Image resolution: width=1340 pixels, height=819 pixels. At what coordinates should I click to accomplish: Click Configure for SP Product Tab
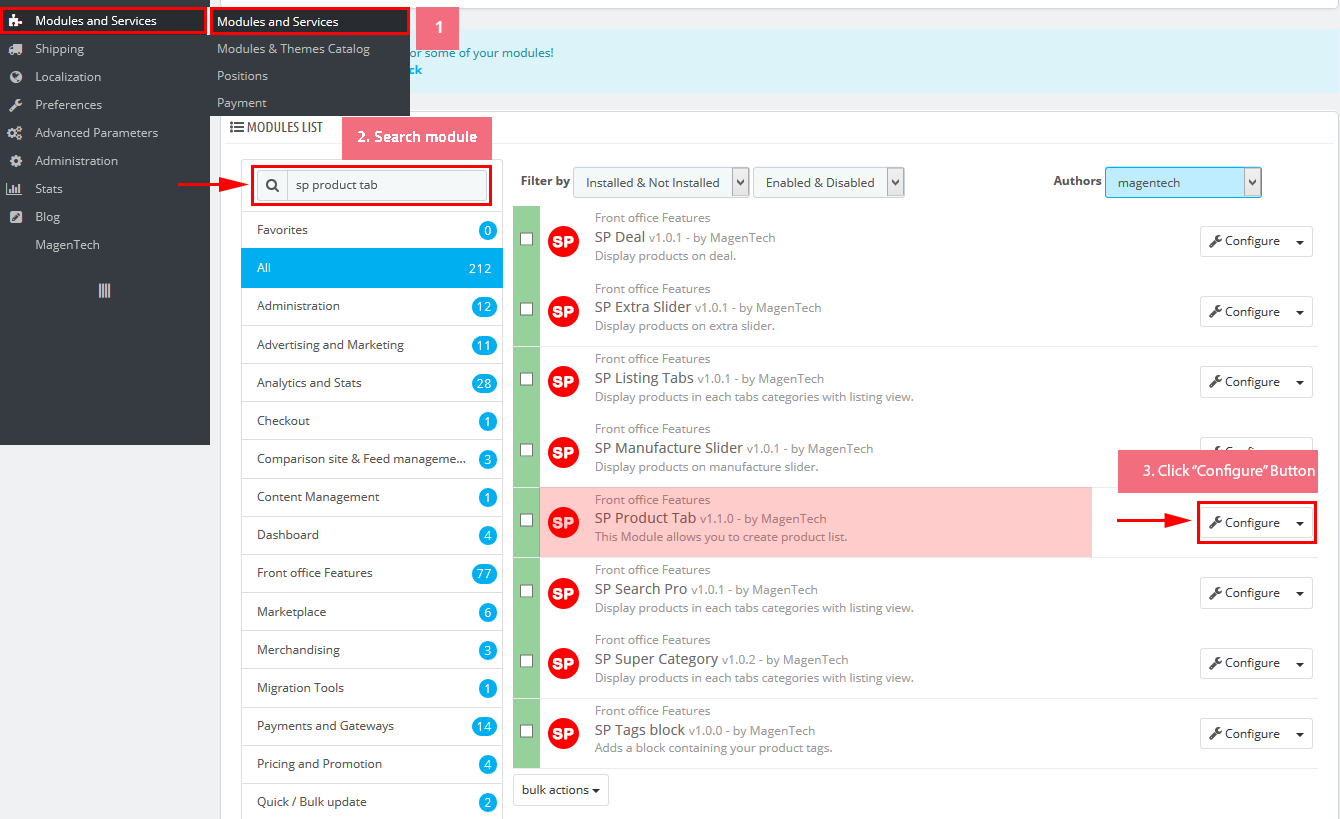[x=1245, y=523]
